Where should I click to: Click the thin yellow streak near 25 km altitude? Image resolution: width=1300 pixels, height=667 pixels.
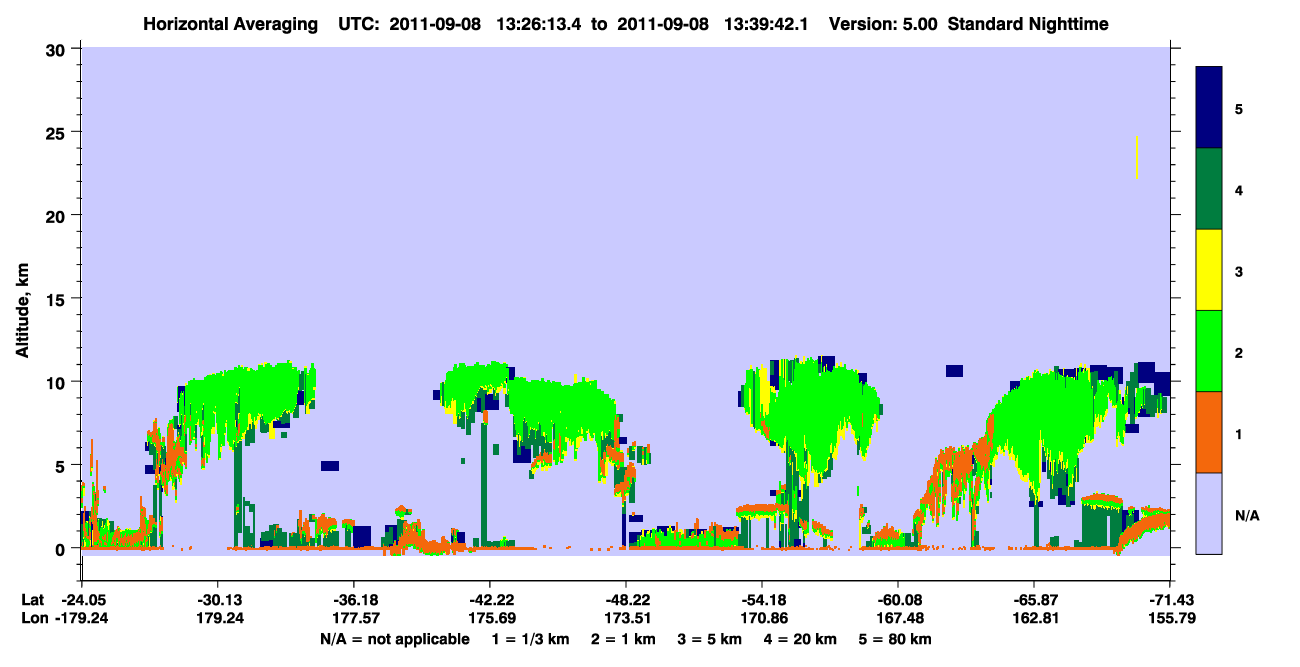[x=1137, y=158]
